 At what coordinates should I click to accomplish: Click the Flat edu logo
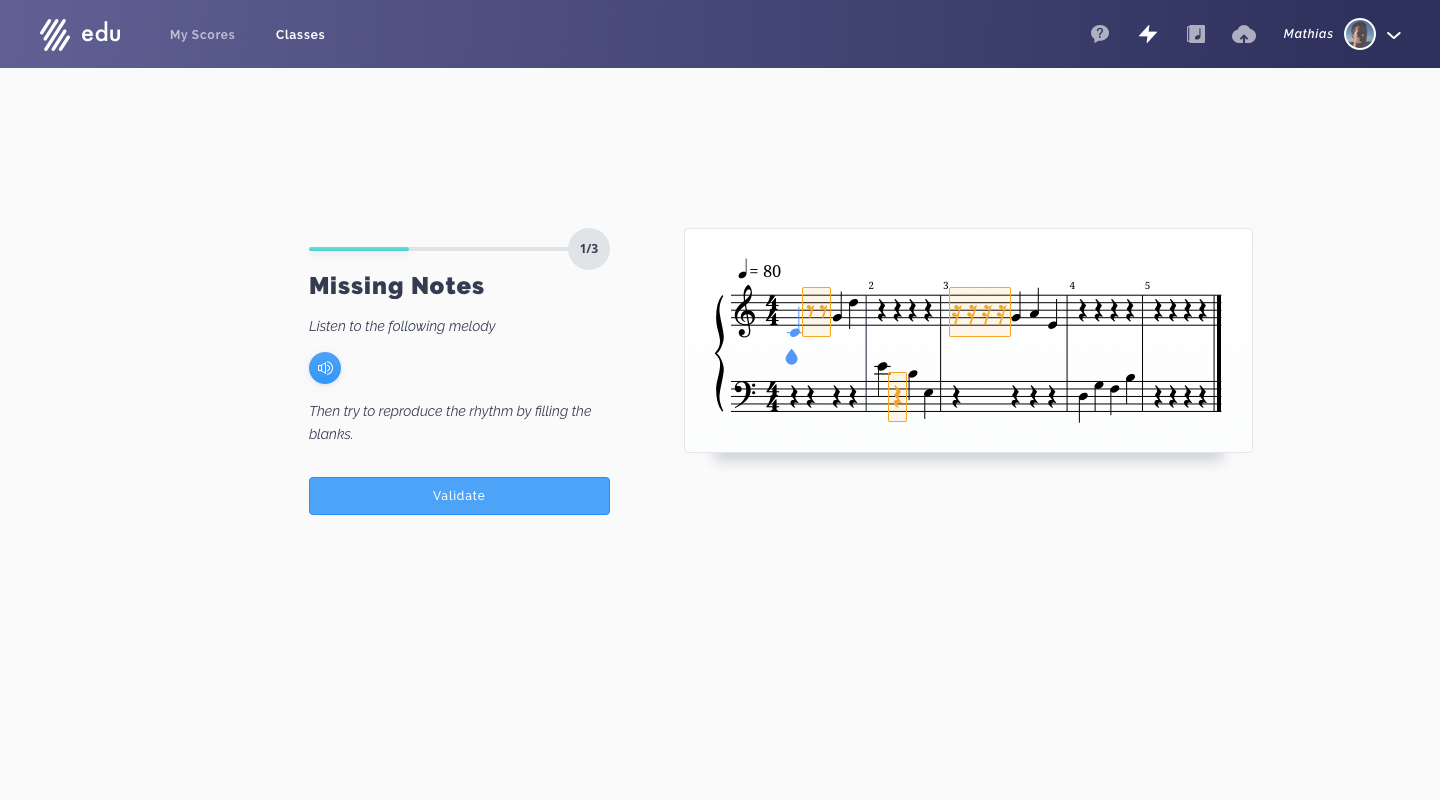[80, 34]
